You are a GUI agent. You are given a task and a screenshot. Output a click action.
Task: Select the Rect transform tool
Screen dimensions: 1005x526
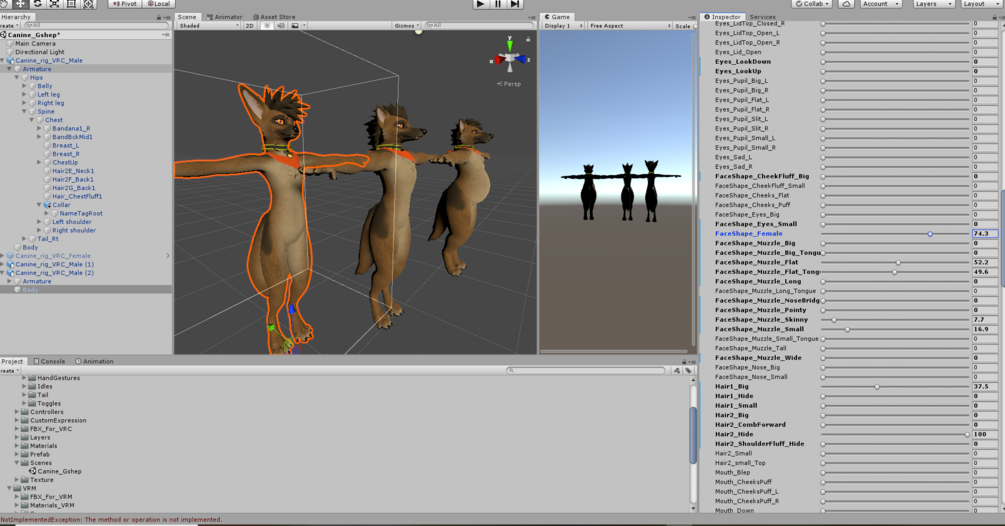click(71, 3)
